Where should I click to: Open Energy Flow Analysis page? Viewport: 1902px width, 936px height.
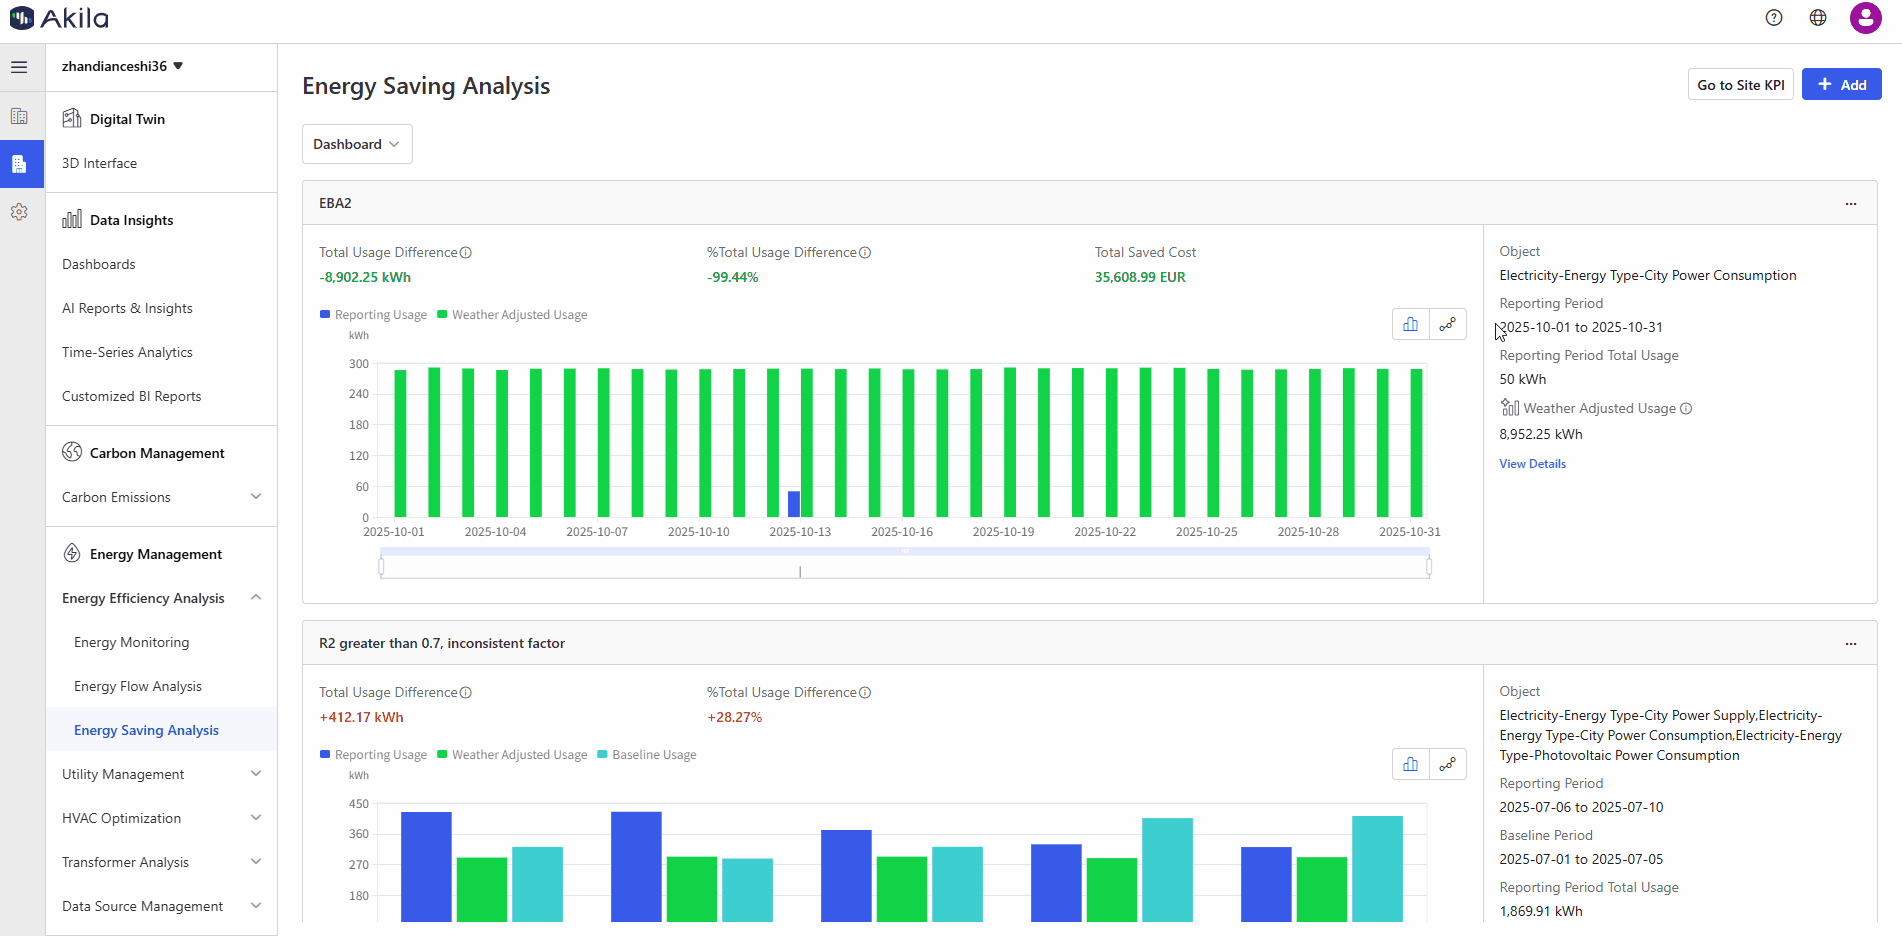138,686
